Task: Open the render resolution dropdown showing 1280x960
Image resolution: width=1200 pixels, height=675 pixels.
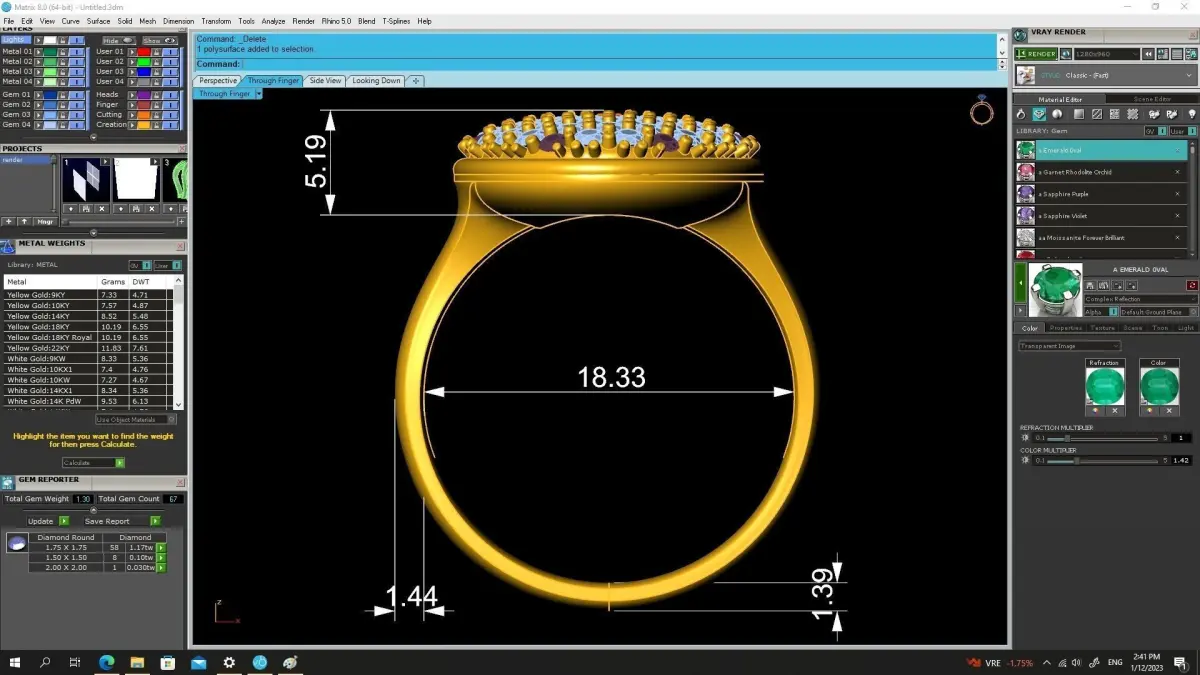Action: (1106, 54)
